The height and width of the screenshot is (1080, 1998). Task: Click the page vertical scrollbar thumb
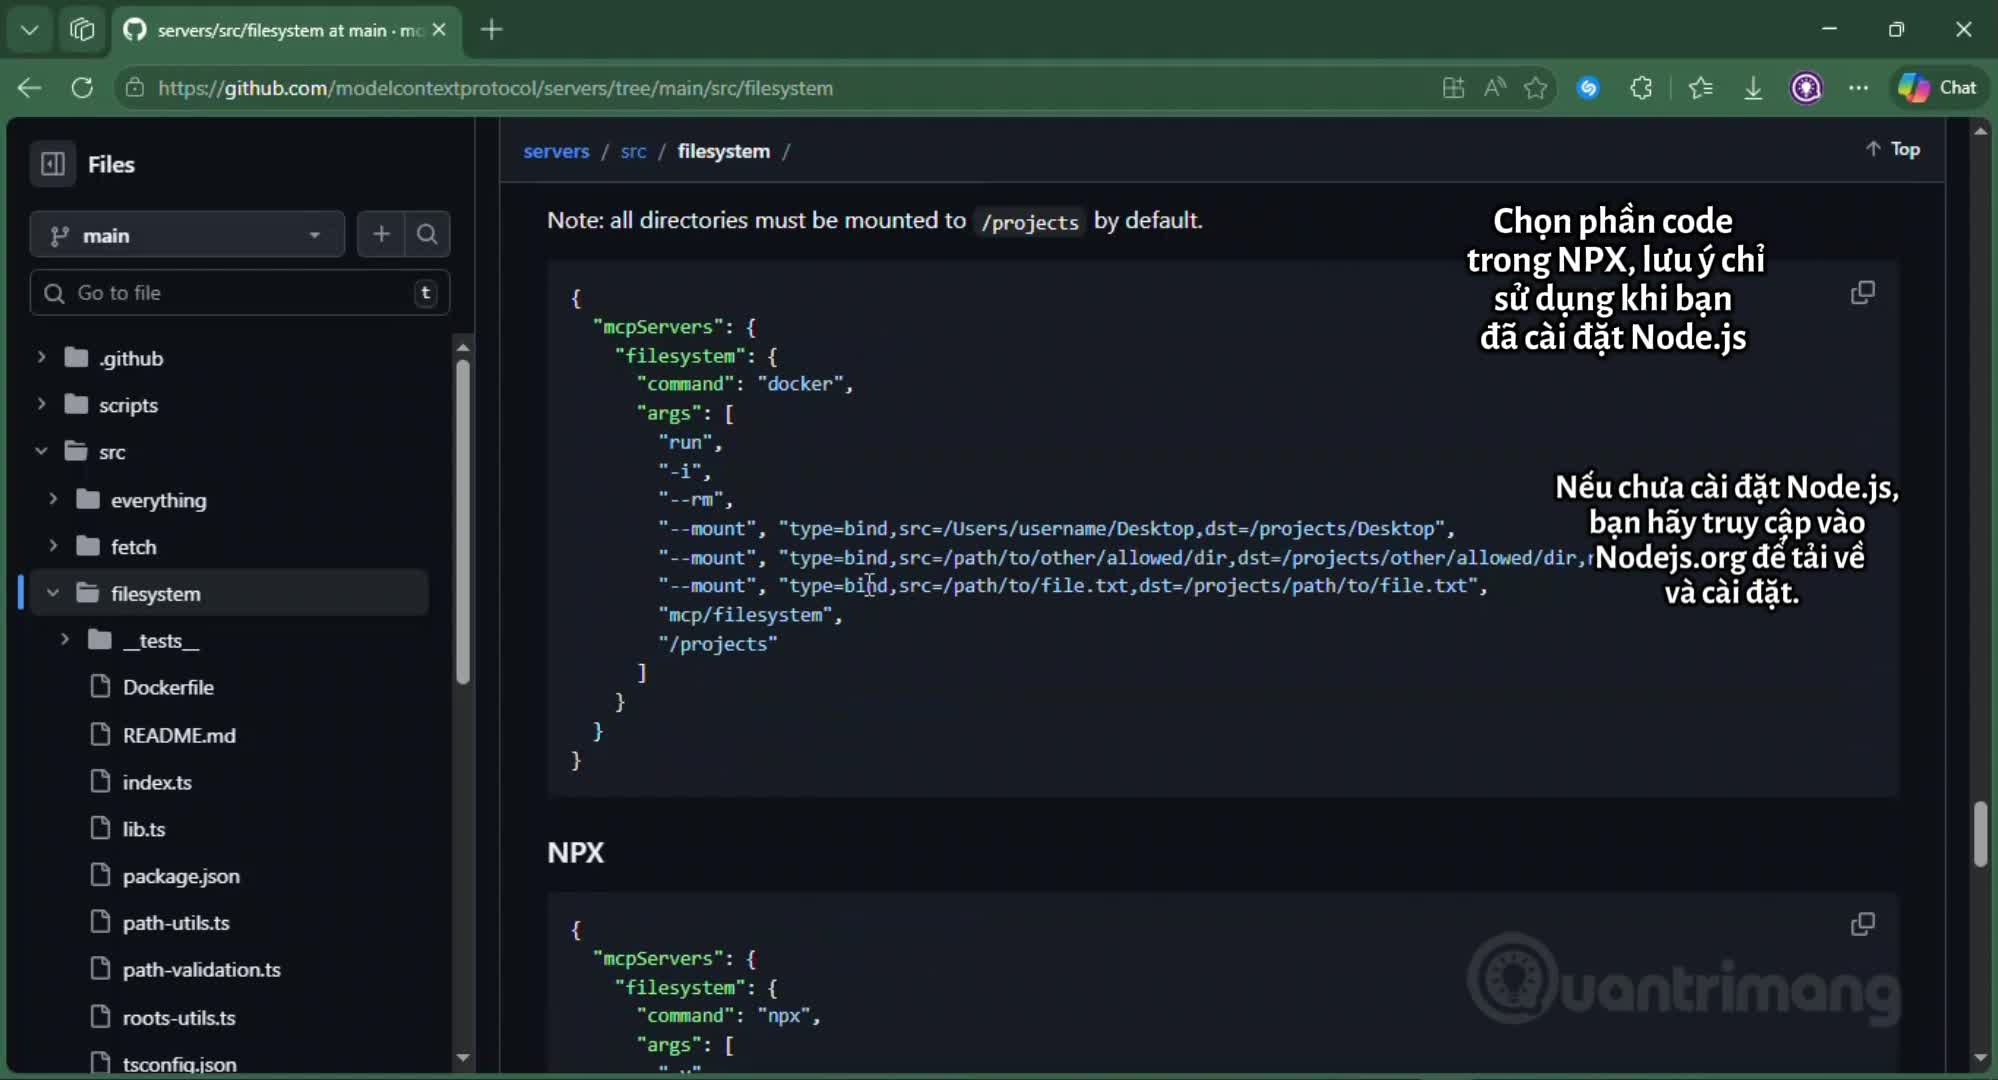click(x=1980, y=835)
